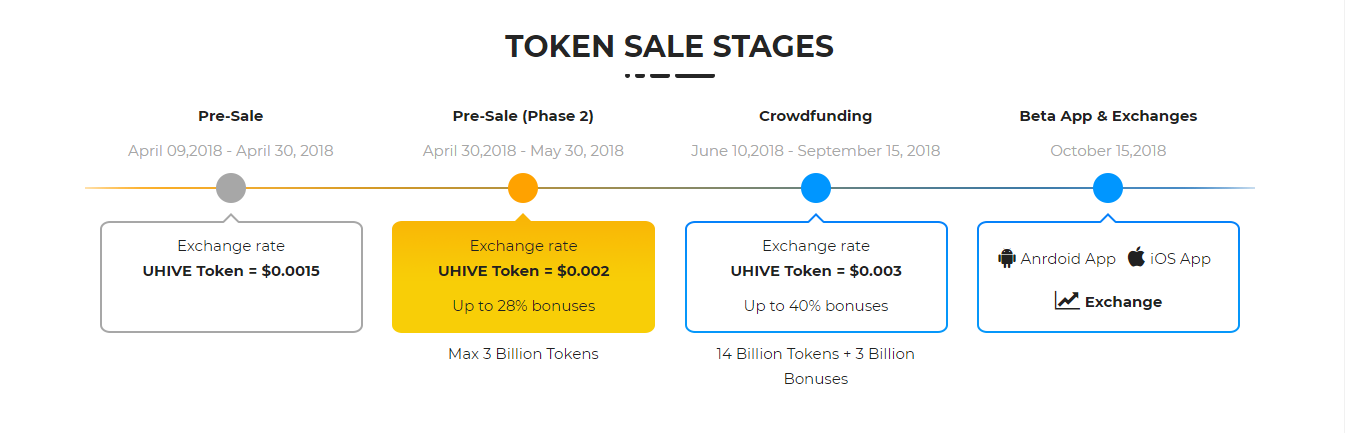Click the Android robot icon
Viewport: 1345px width, 433px height.
(1007, 259)
